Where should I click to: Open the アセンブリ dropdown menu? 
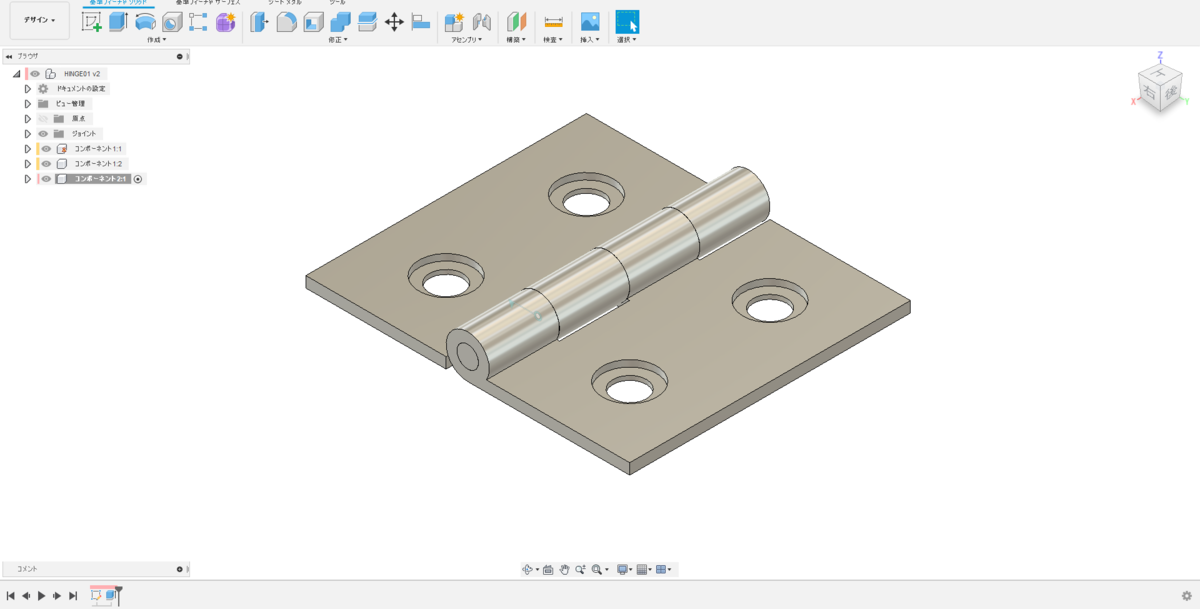(x=467, y=40)
